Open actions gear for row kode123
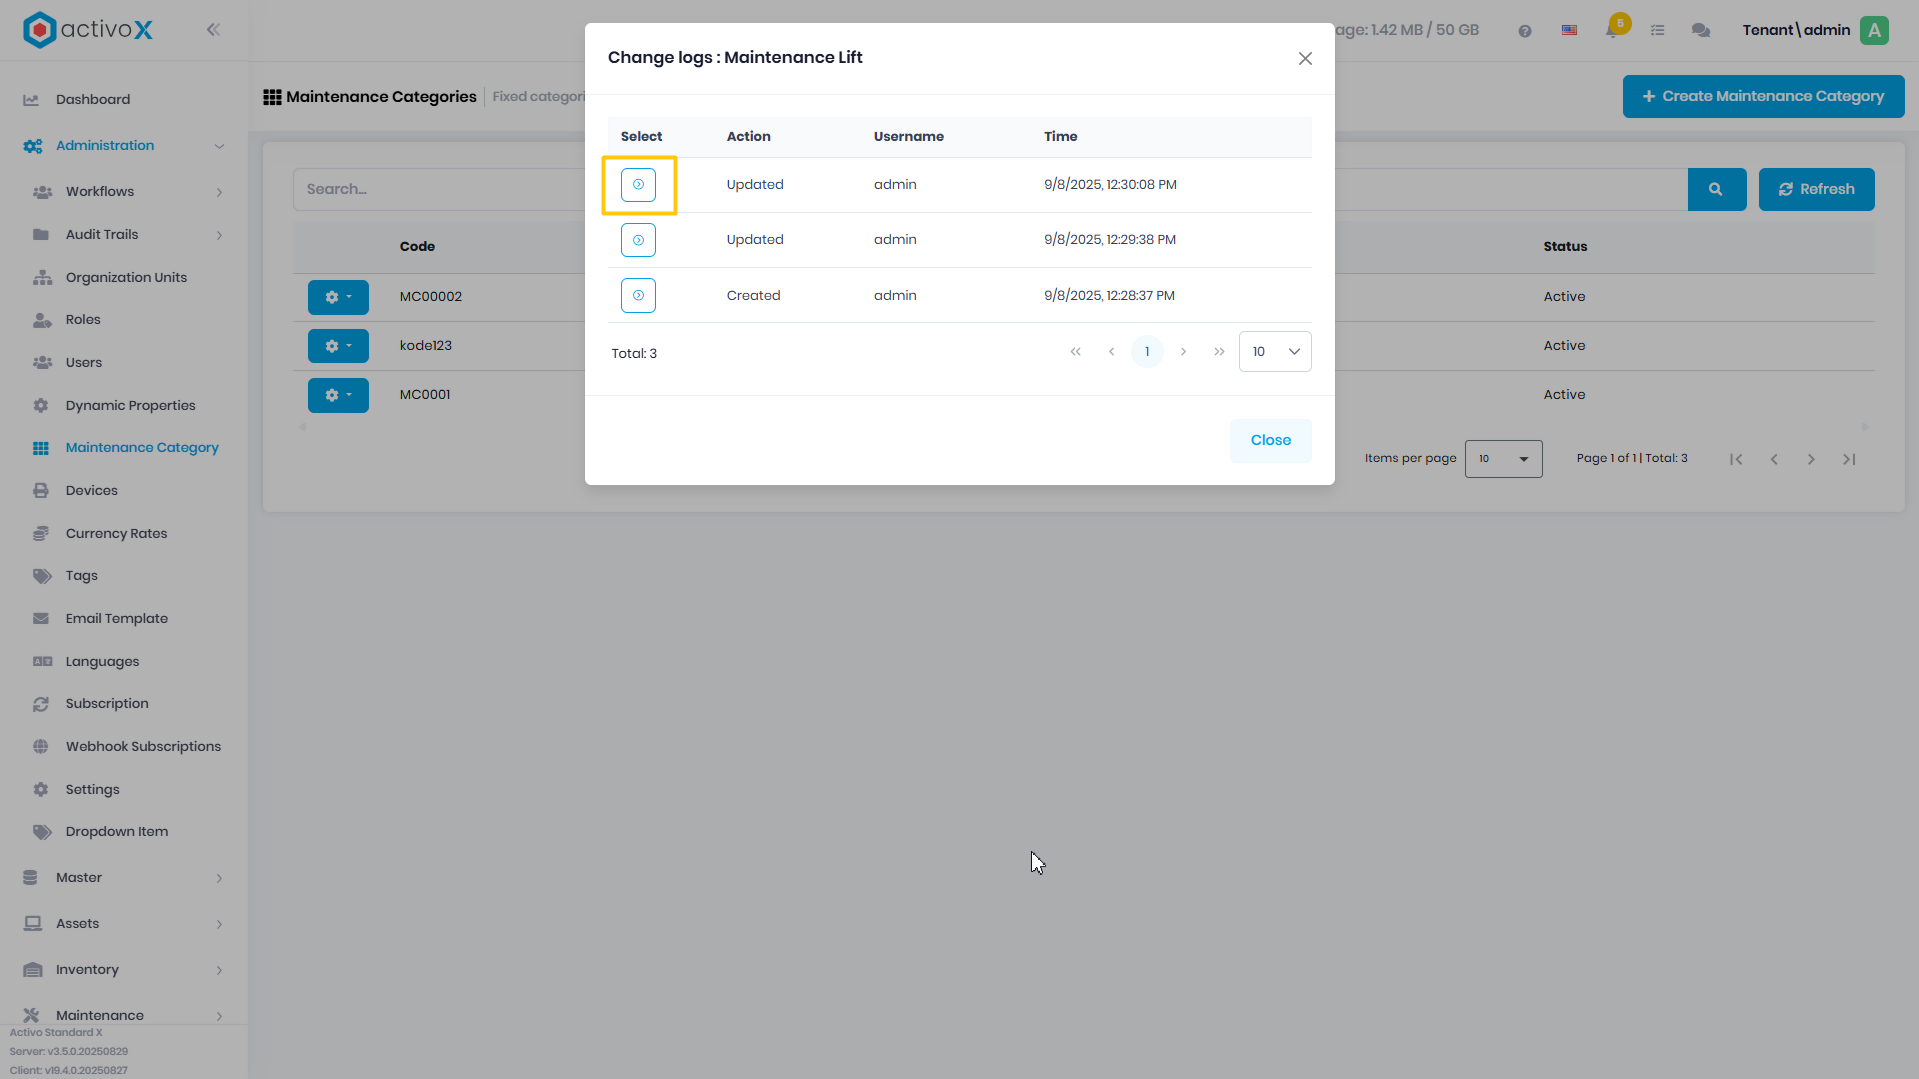The height and width of the screenshot is (1079, 1919). 338,346
